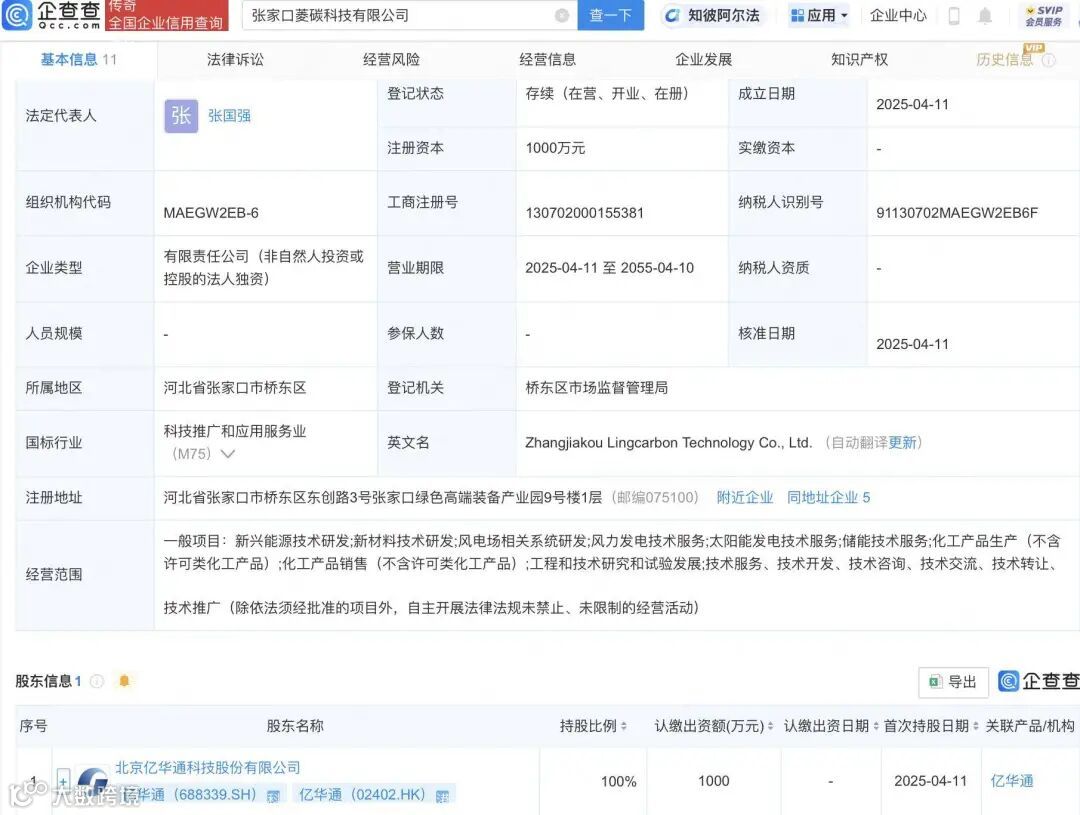Open the SVIP 会员服务 badge
1080x815 pixels.
1043,16
